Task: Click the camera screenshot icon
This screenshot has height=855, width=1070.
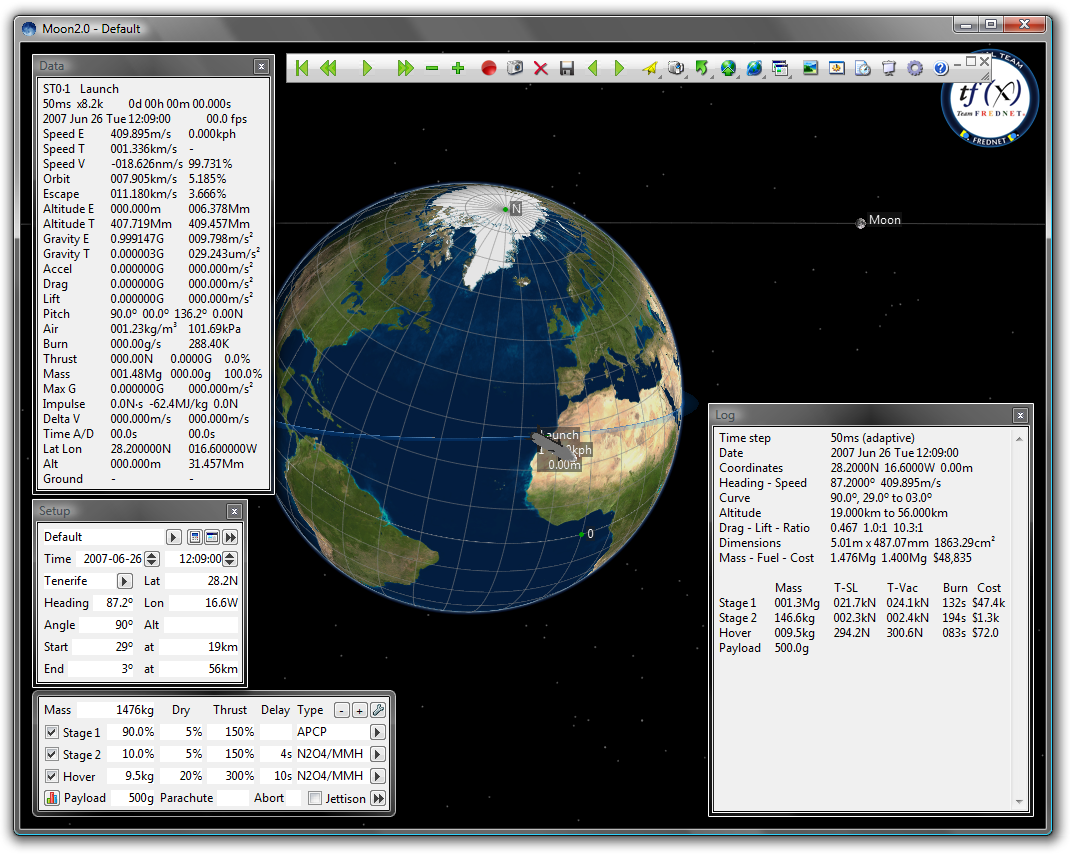Action: point(515,68)
